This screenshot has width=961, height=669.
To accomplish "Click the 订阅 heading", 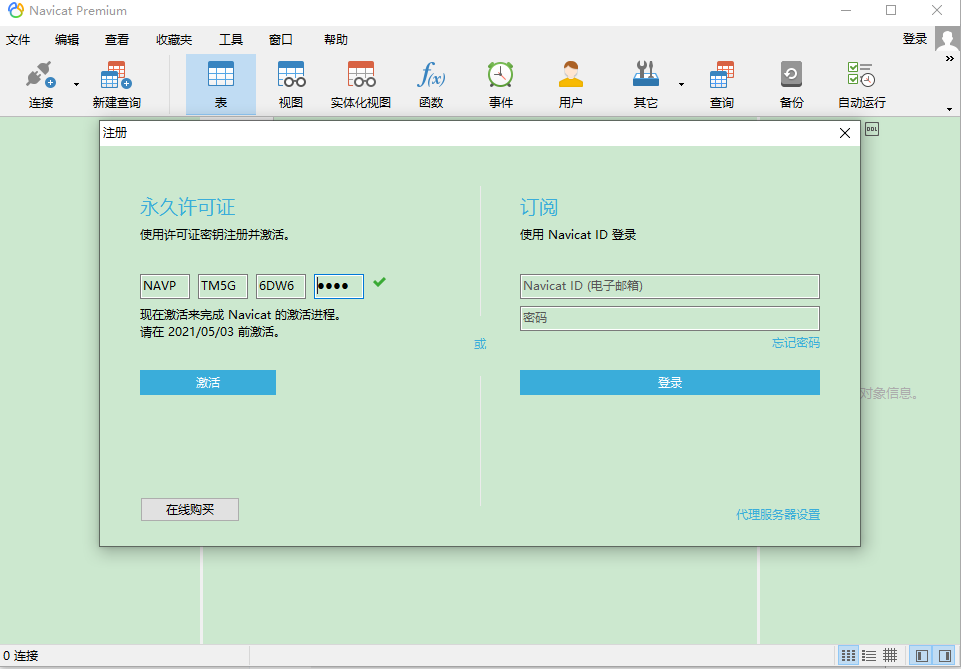I will [x=539, y=207].
